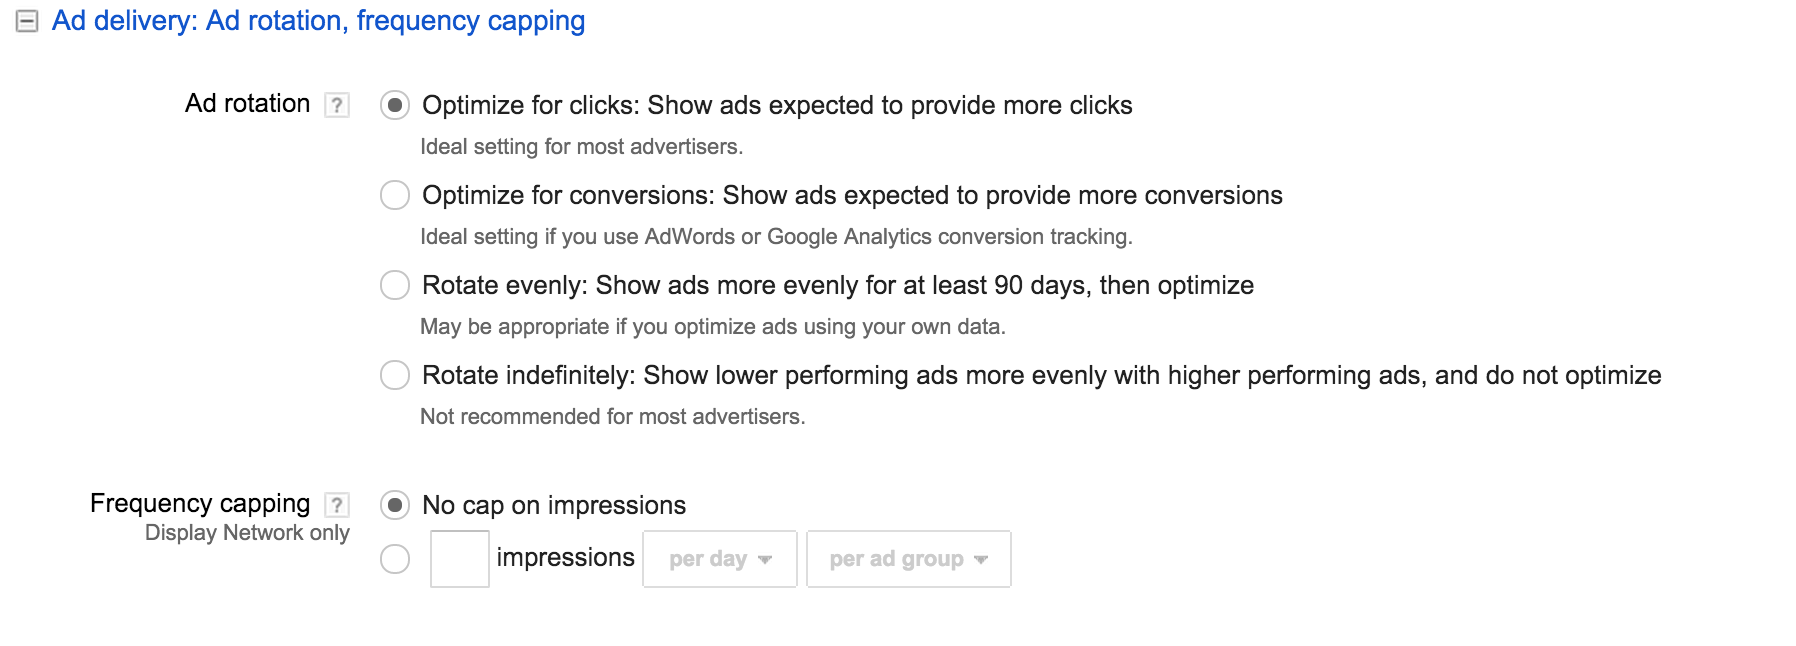Enable the custom impressions cap option
This screenshot has height=646, width=1796.
coord(397,561)
